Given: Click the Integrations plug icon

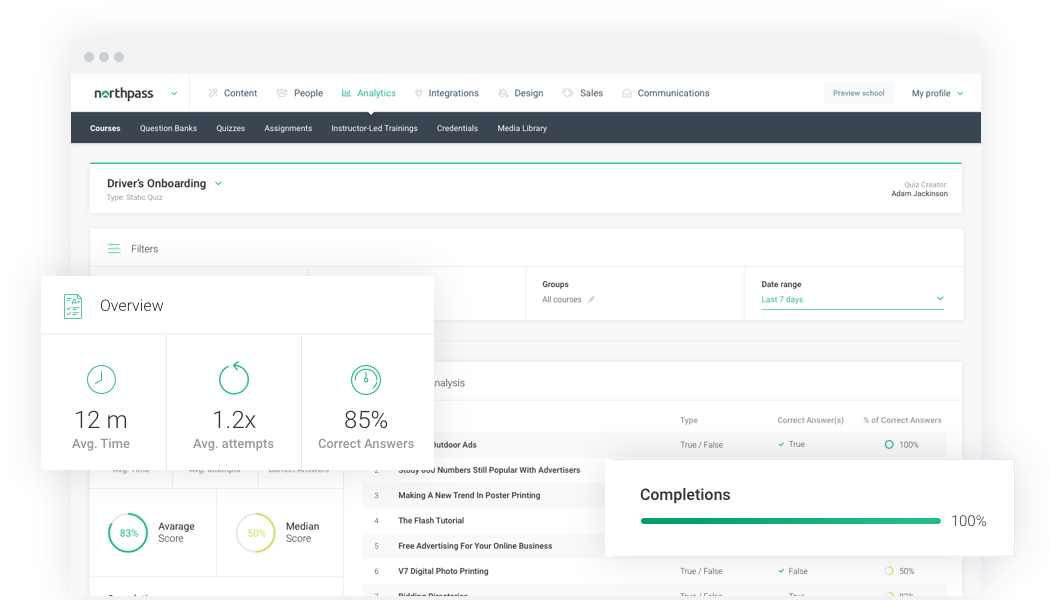Looking at the screenshot, I should tap(418, 93).
